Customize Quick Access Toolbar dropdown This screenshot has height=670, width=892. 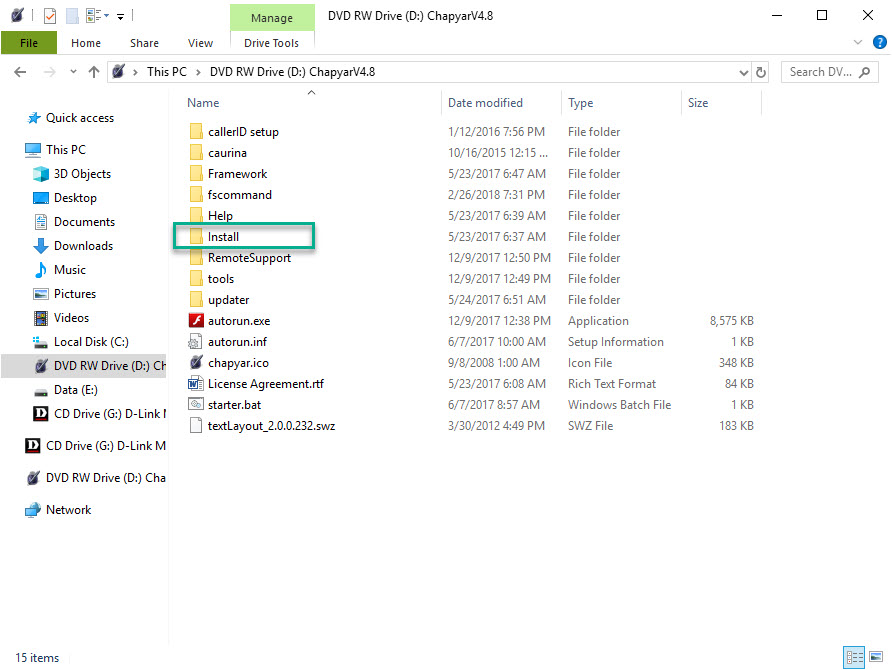[x=121, y=16]
